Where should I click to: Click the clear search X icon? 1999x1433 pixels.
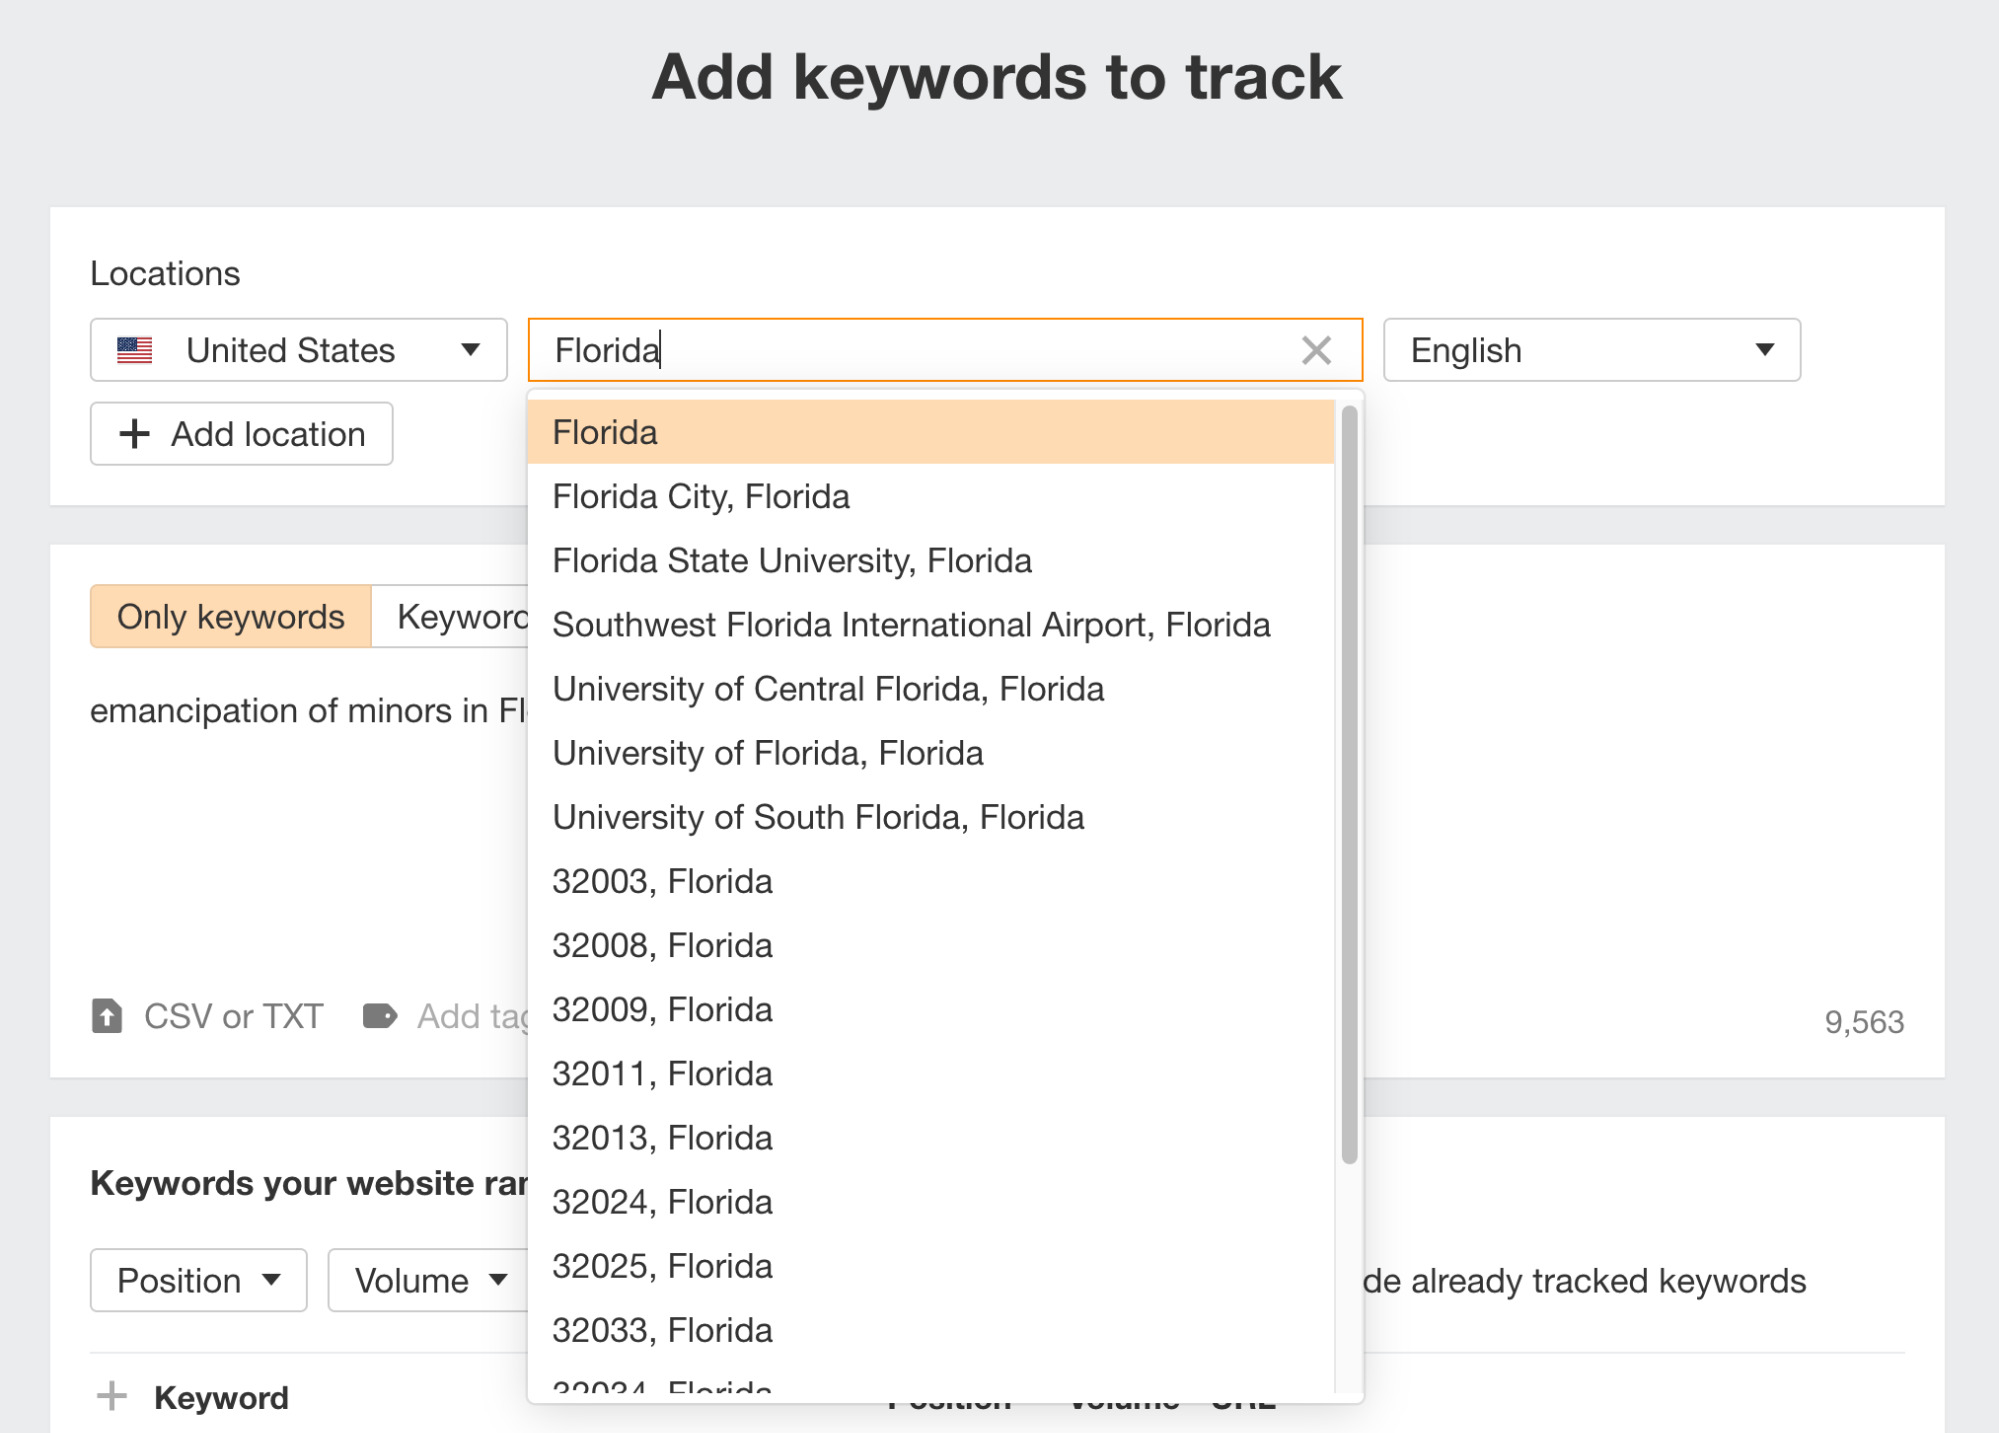[1317, 349]
